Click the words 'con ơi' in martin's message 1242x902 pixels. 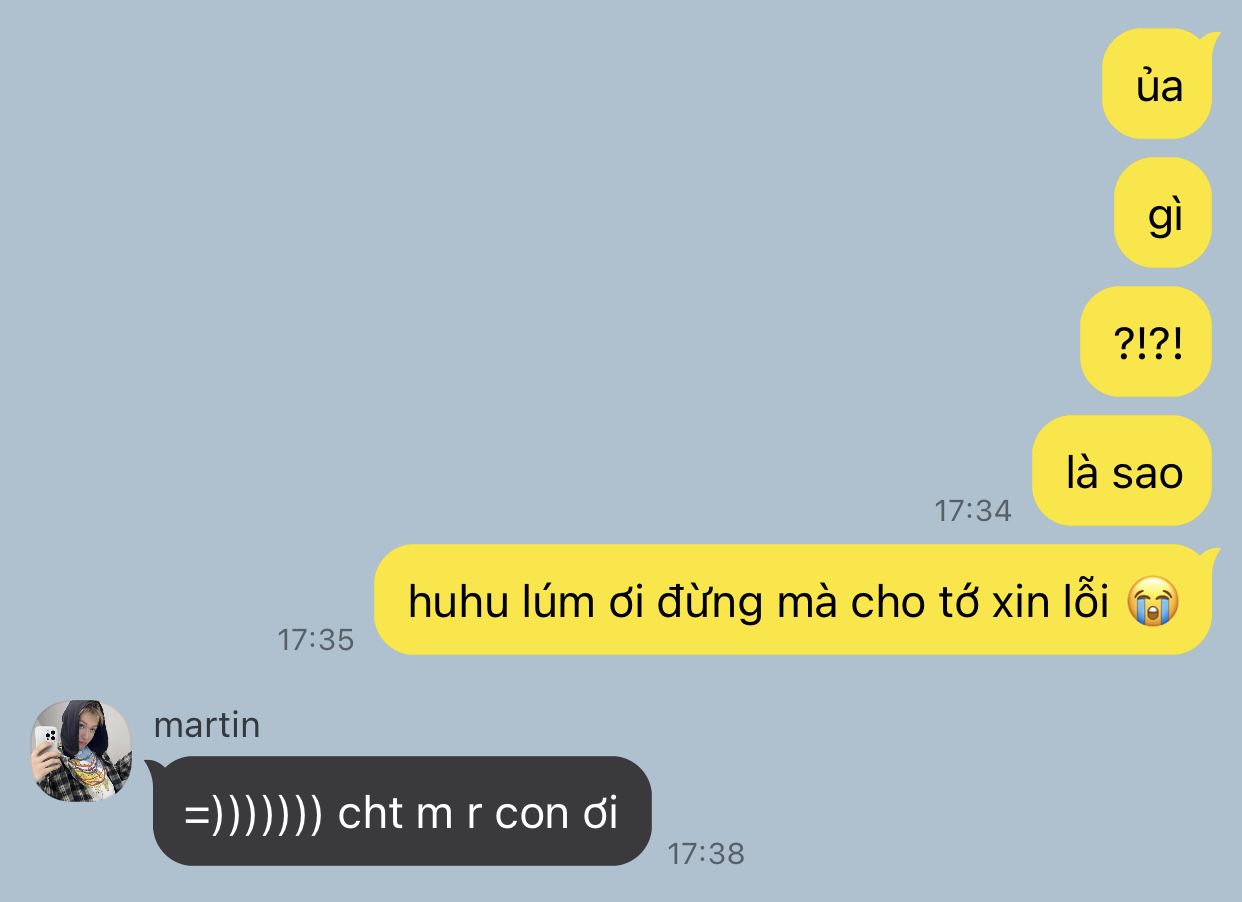point(556,814)
